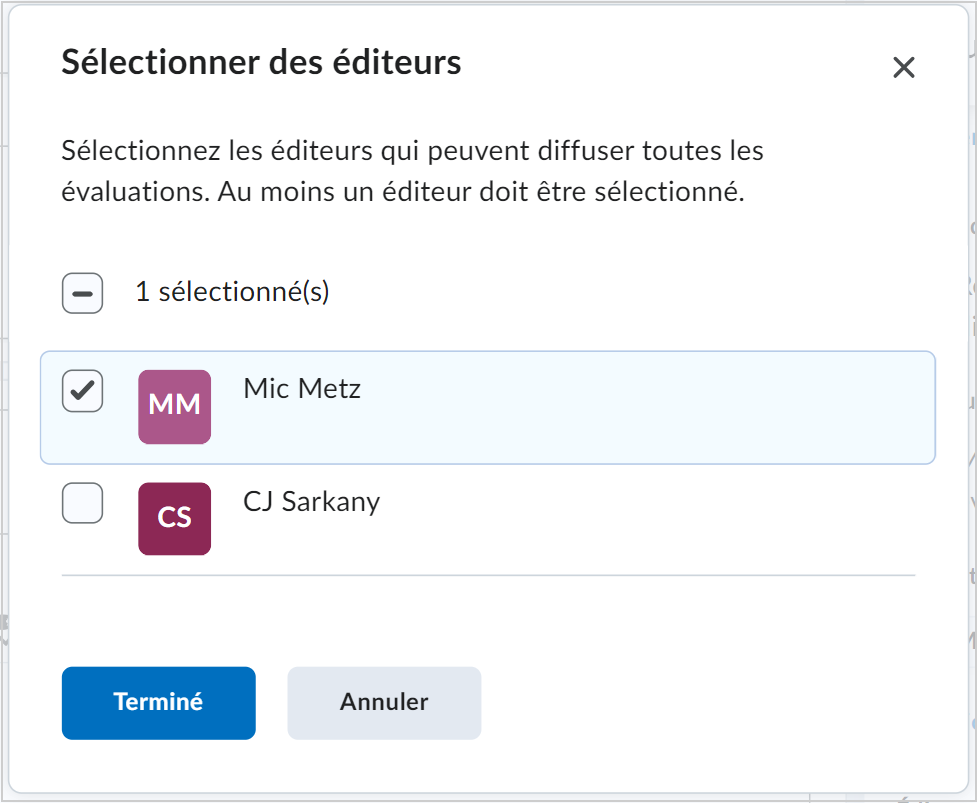Uncheck the Mic Metz checkbox
The width and height of the screenshot is (977, 803).
pos(82,391)
